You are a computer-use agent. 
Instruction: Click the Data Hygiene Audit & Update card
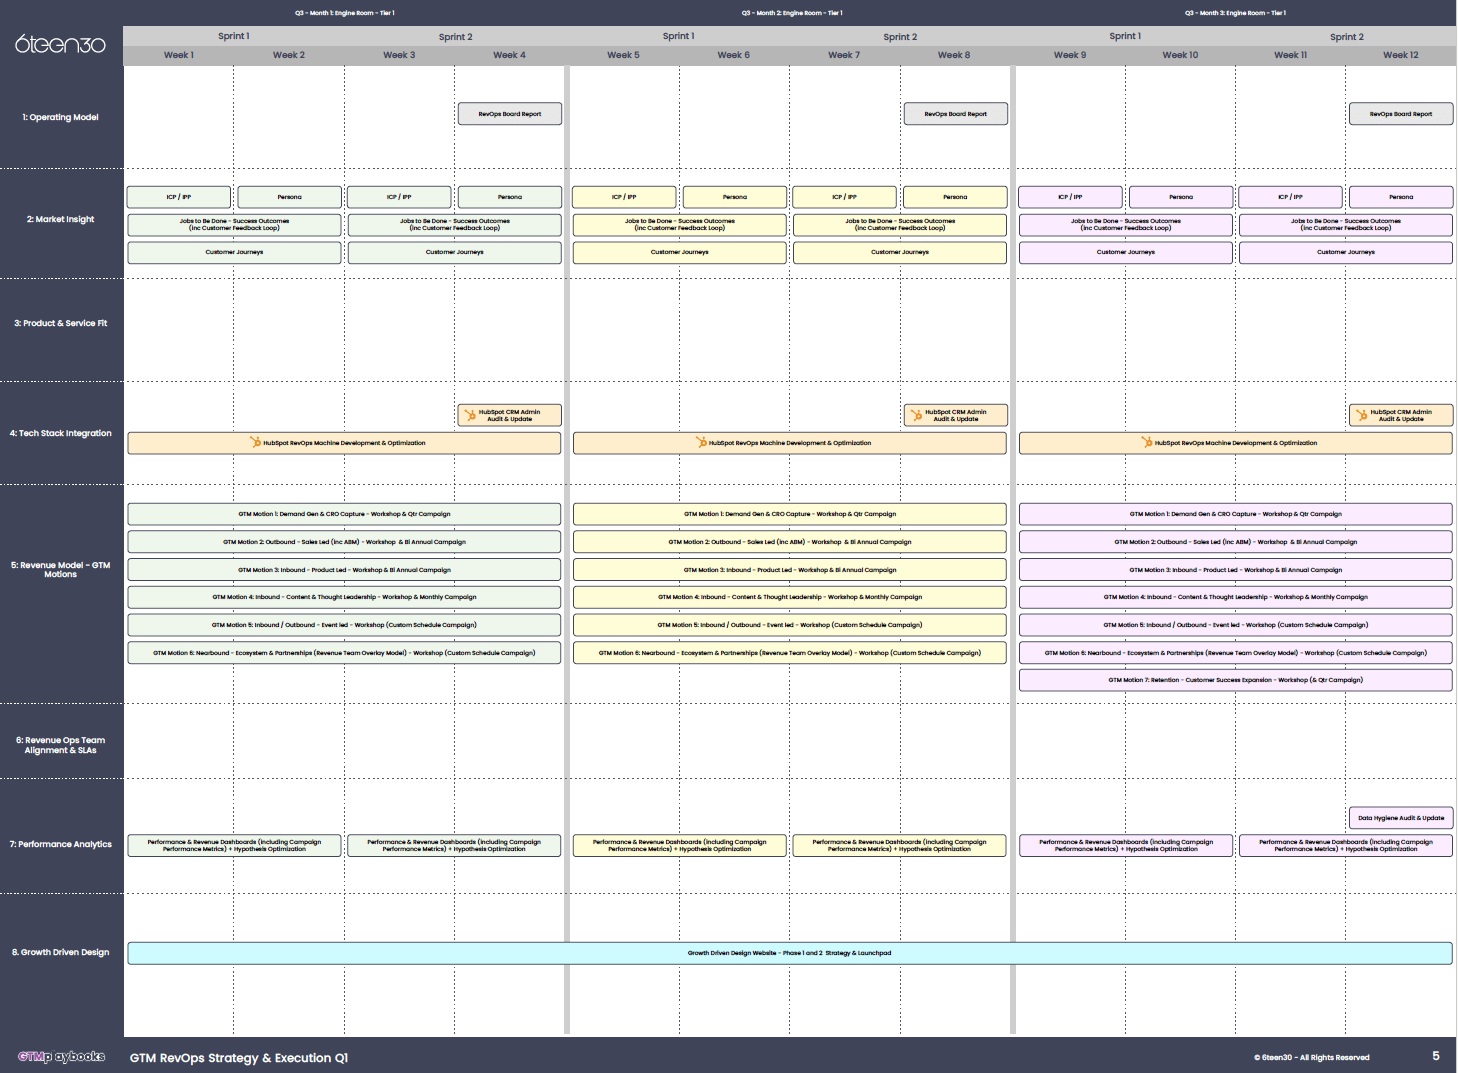pos(1401,818)
